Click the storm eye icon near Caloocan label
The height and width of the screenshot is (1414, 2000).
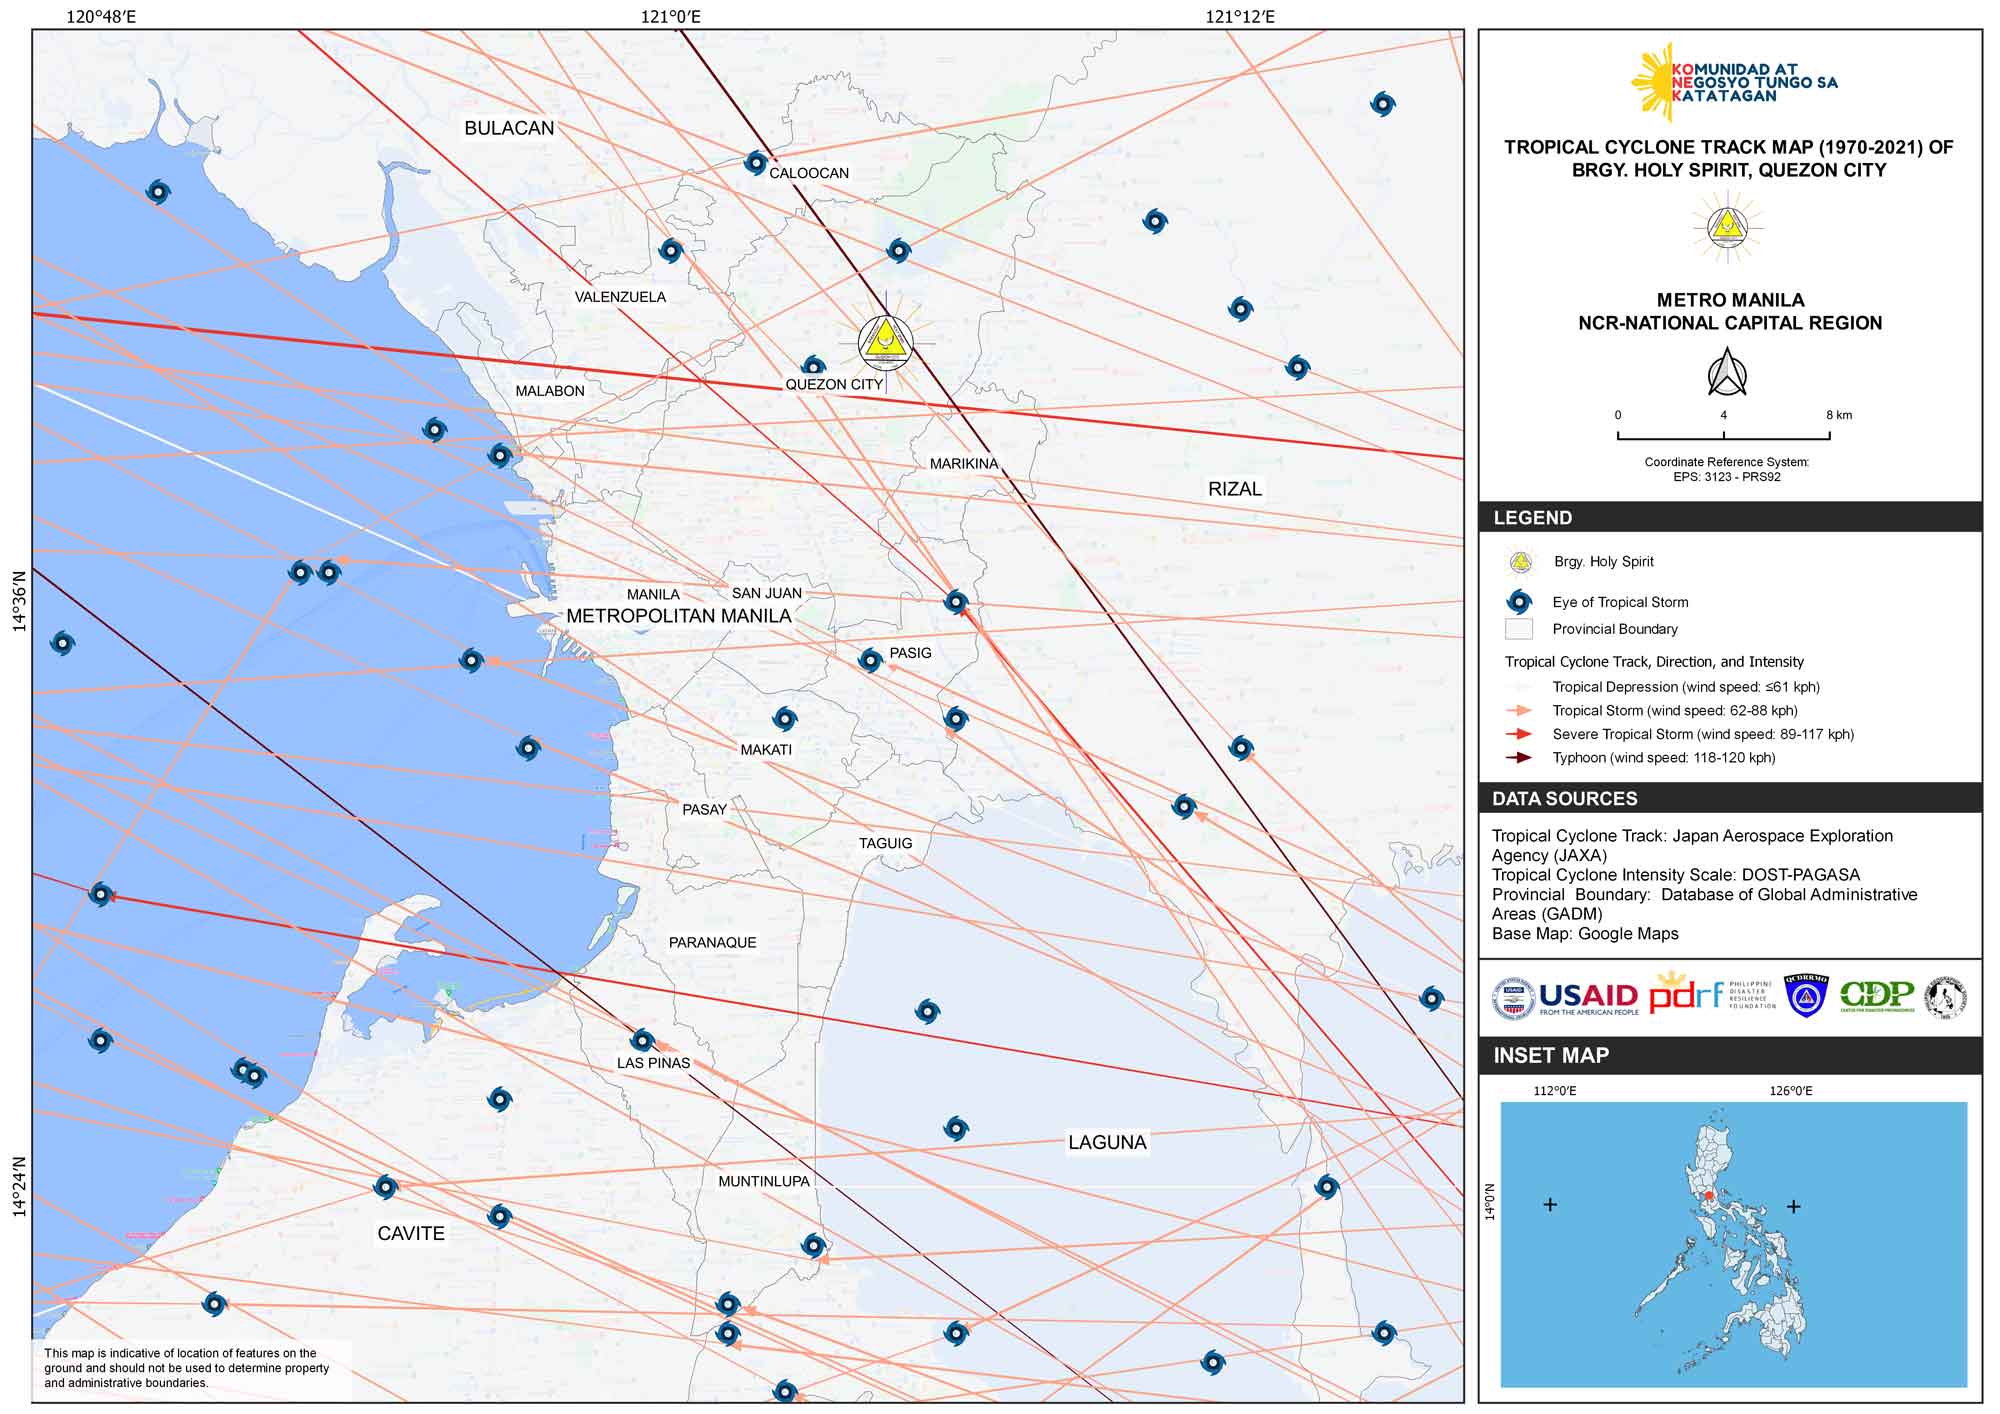point(756,162)
